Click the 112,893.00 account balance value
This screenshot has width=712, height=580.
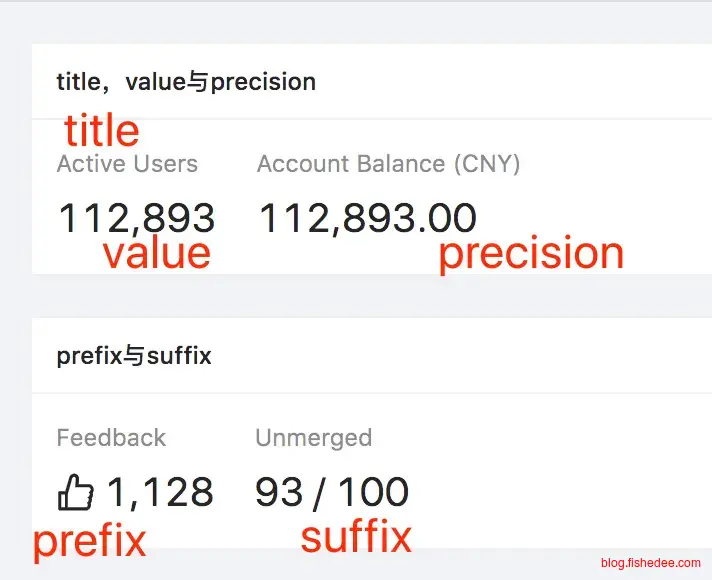[367, 217]
